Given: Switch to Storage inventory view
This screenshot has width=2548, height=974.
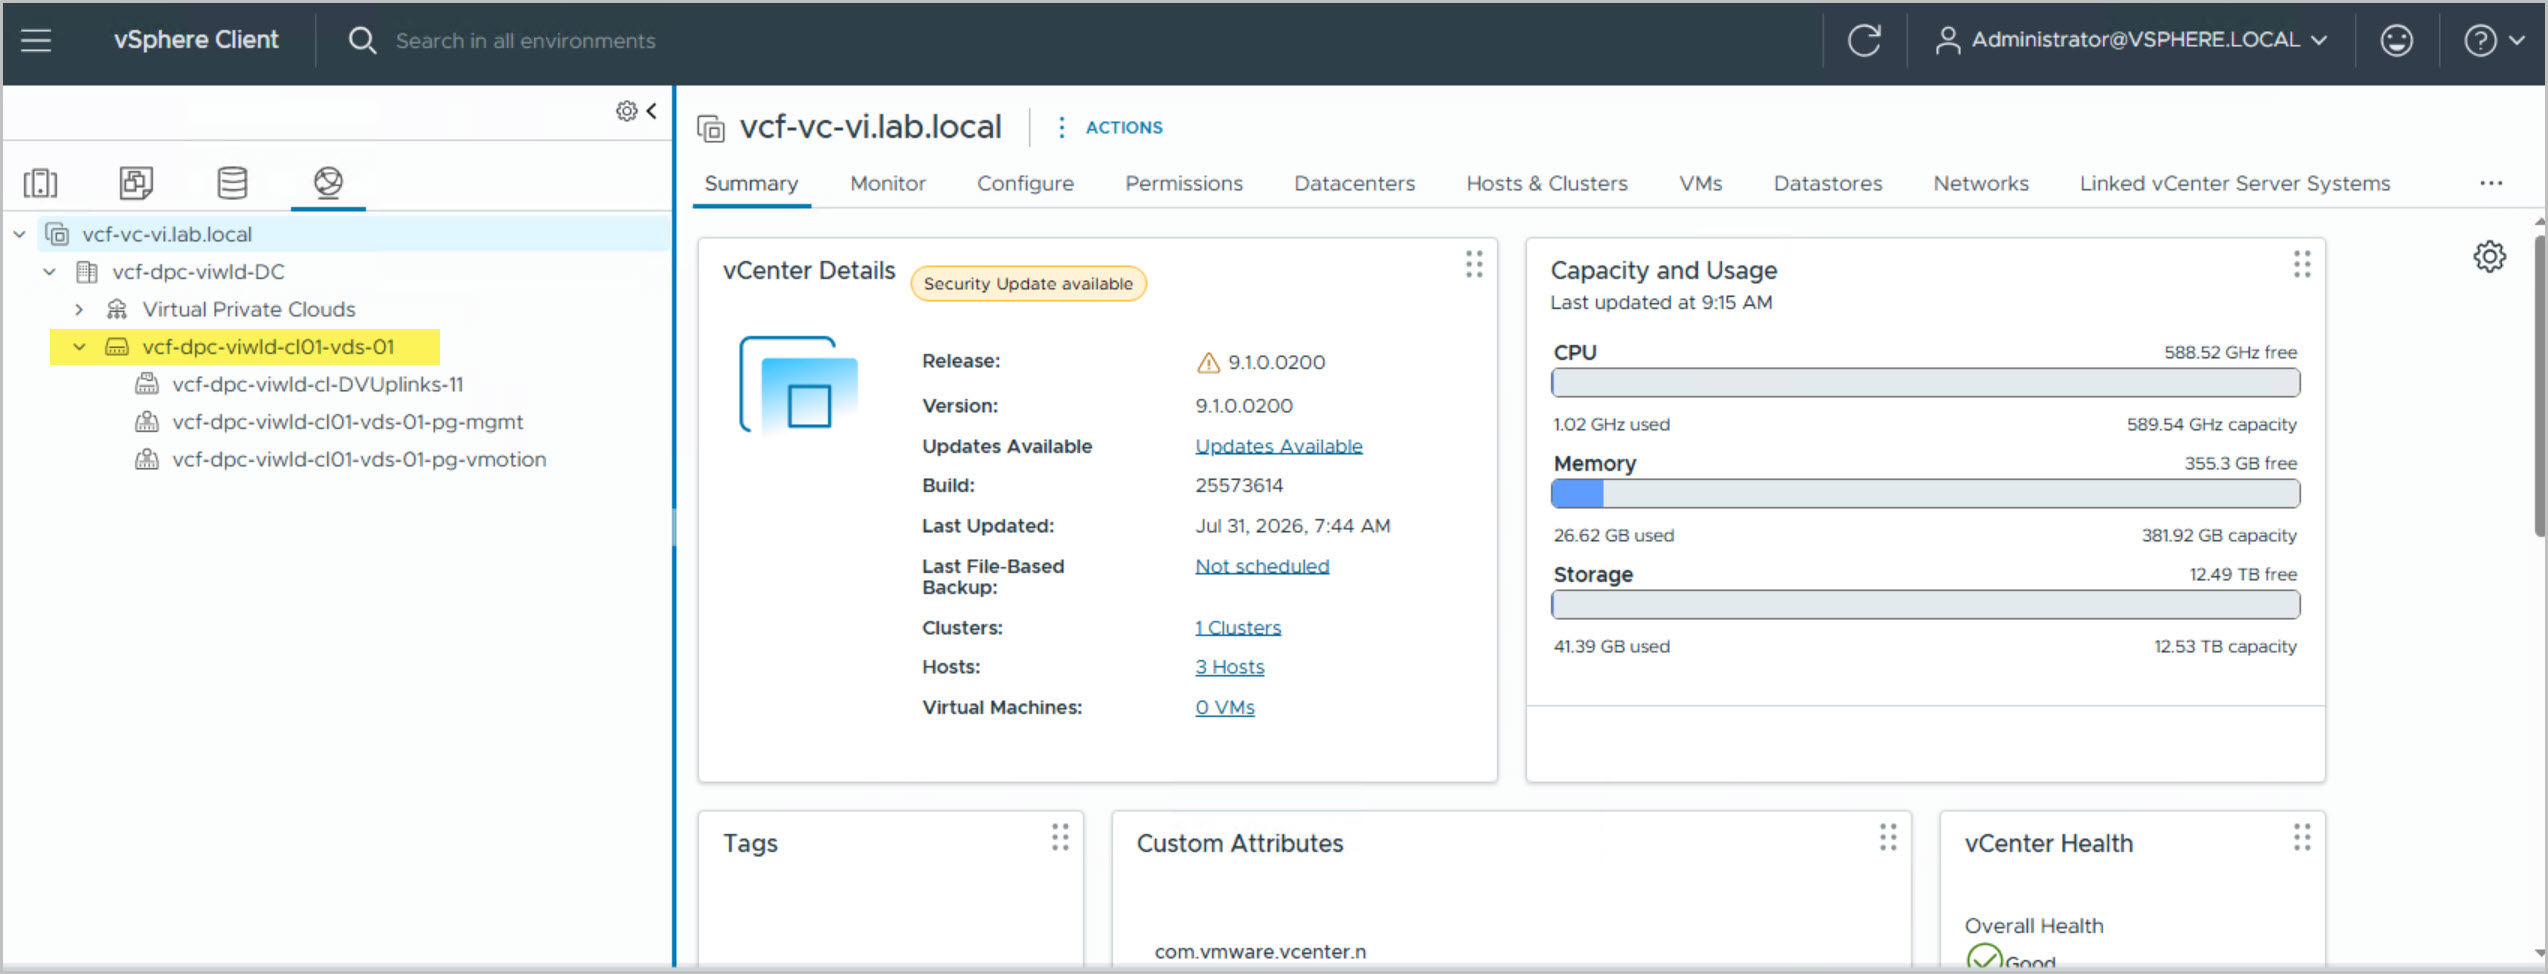Looking at the screenshot, I should point(232,182).
